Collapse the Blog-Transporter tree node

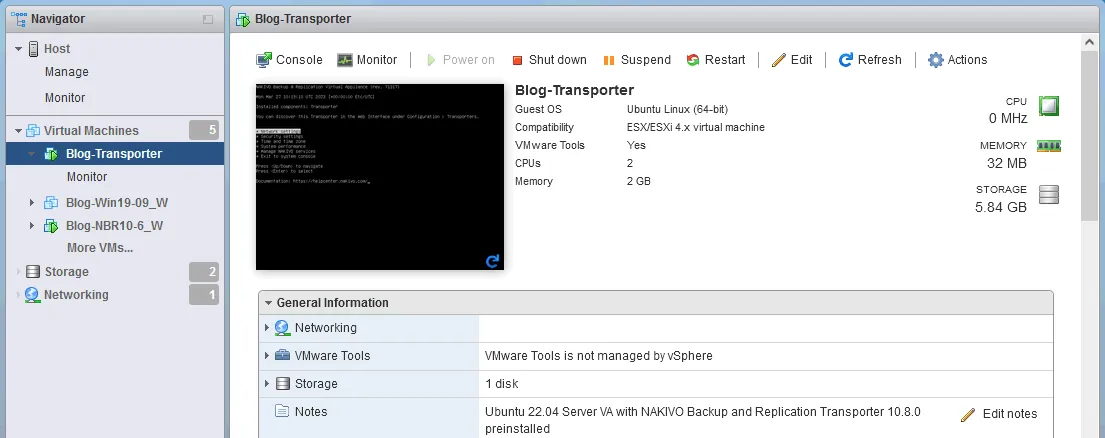(x=32, y=154)
